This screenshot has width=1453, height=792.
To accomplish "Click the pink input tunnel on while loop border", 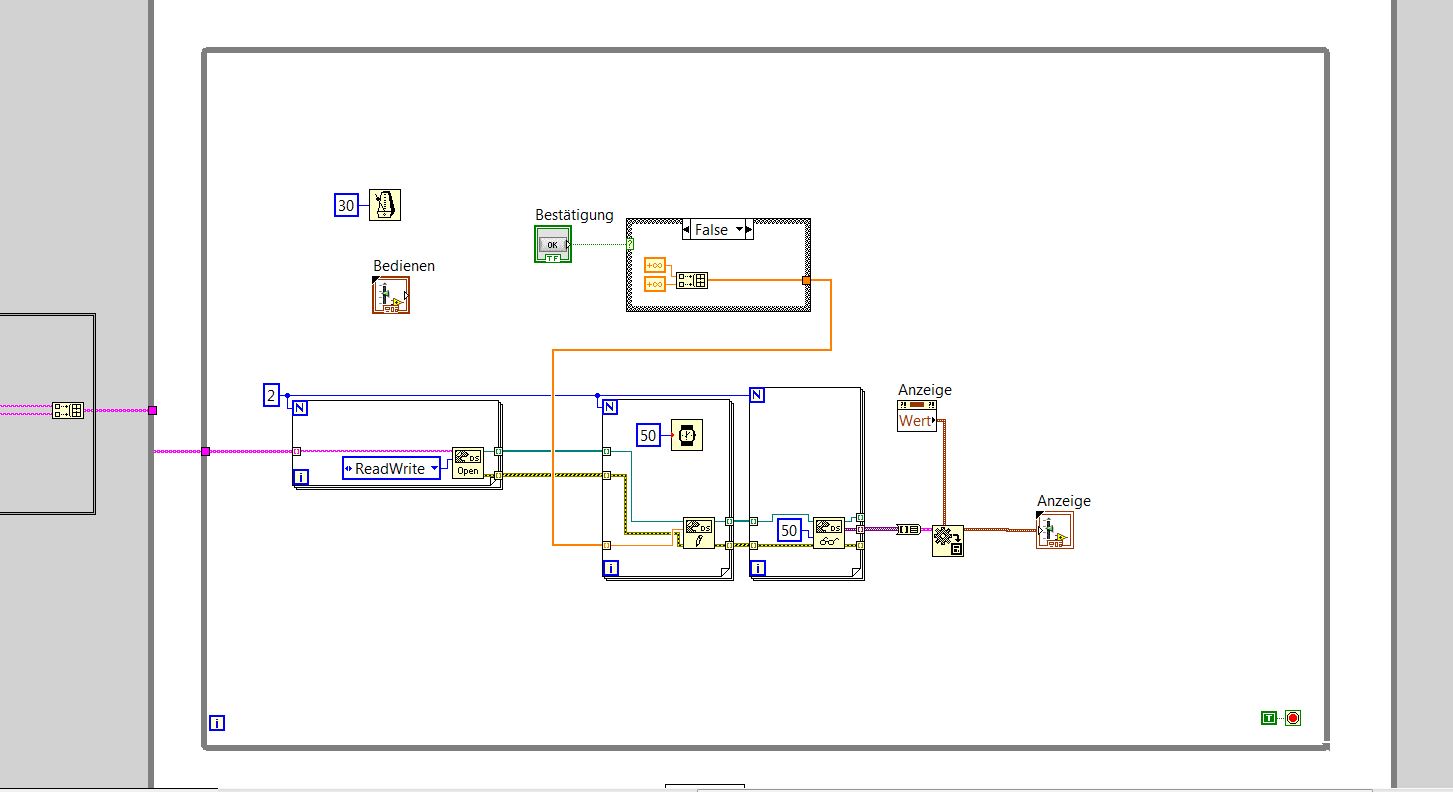I will 205,451.
